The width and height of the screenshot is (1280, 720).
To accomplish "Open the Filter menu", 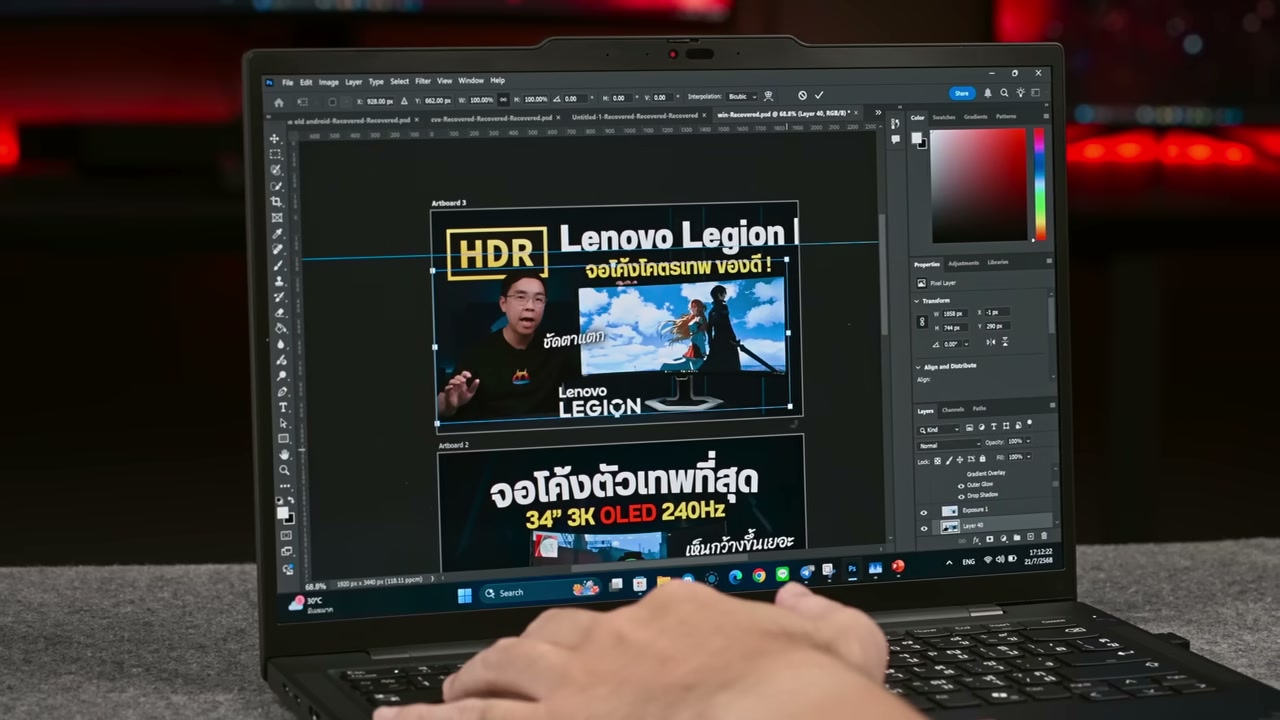I will click(x=423, y=81).
